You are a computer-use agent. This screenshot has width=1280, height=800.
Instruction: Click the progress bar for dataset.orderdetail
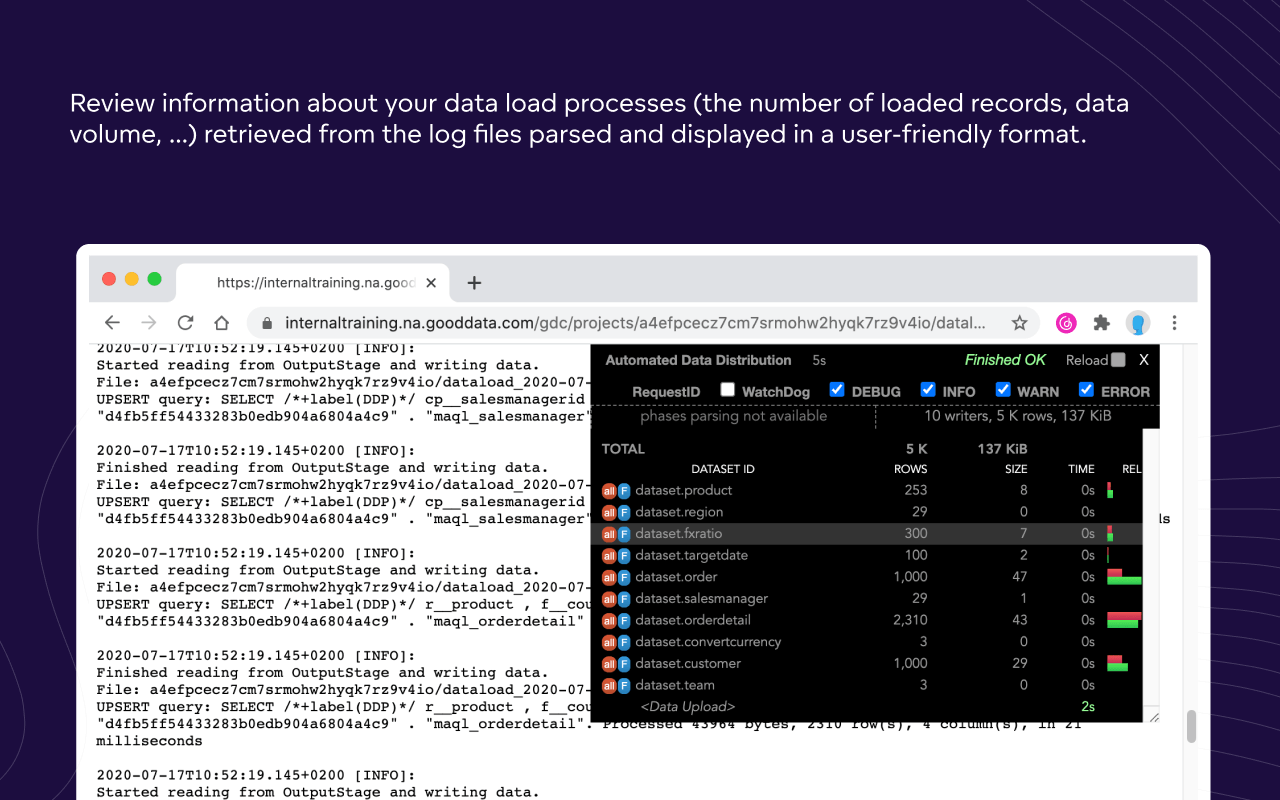(x=1124, y=620)
